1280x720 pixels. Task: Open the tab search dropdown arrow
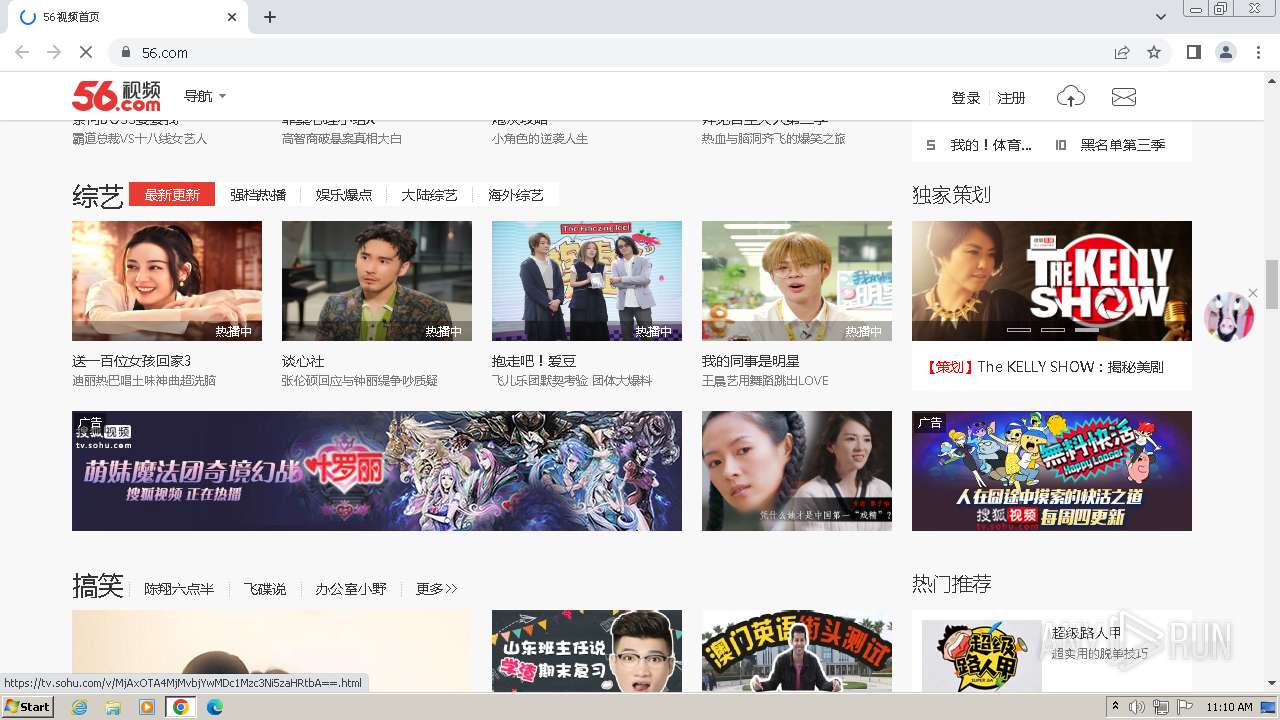(1161, 17)
